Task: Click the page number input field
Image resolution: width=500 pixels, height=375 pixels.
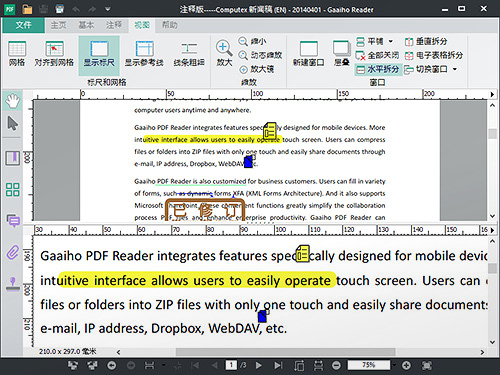Action: tap(231, 365)
